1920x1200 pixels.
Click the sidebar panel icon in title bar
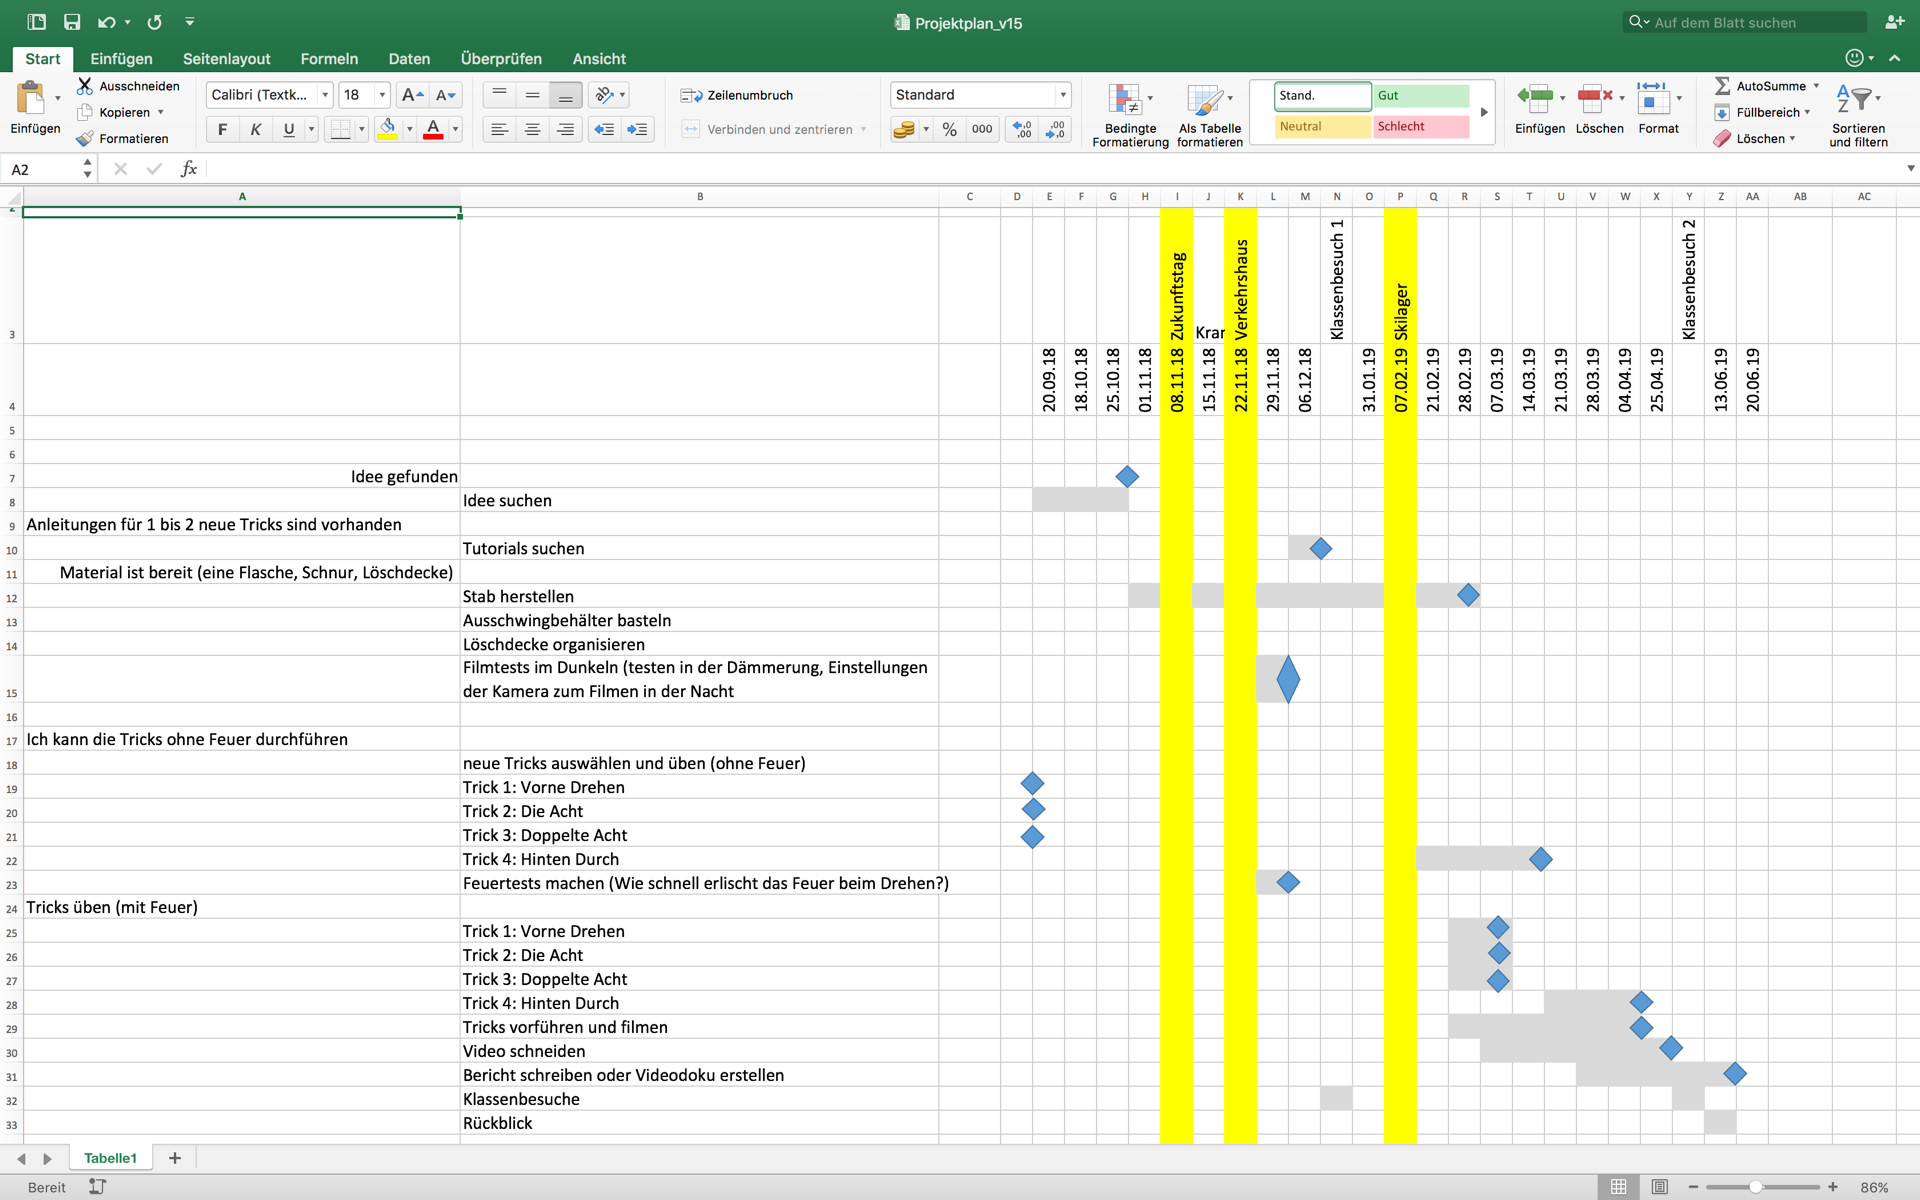(37, 22)
